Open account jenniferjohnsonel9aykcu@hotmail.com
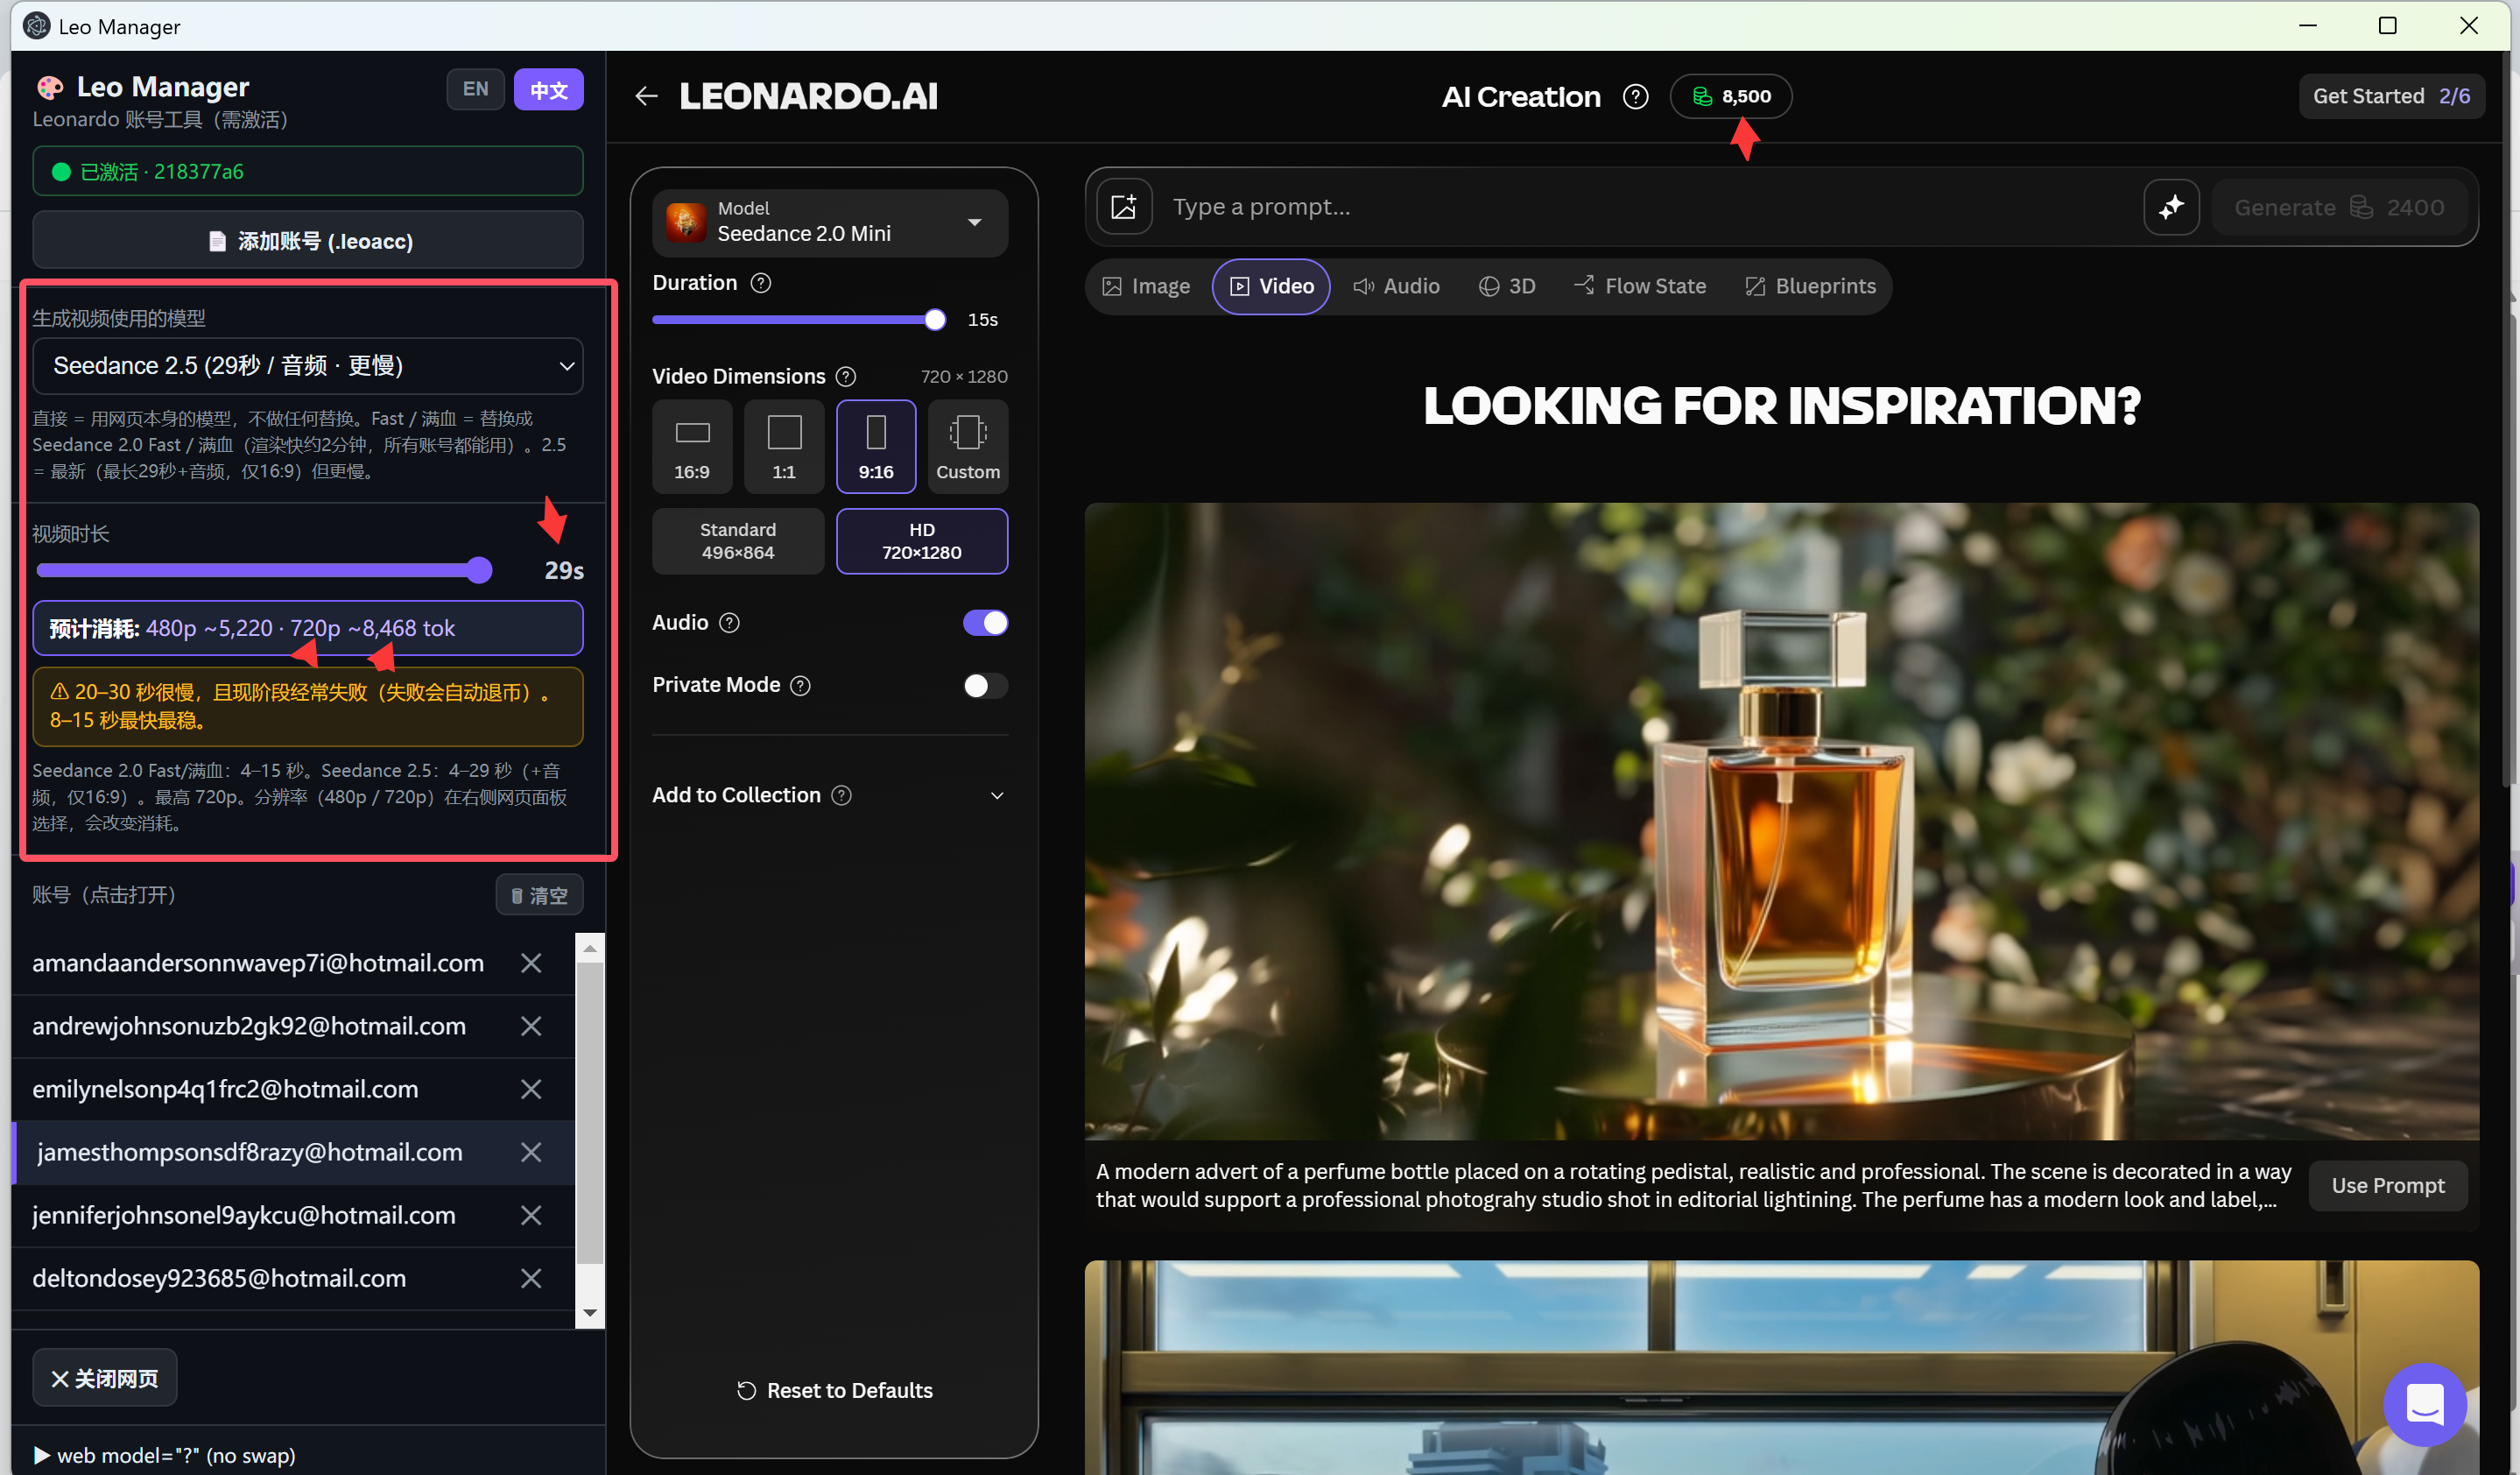 (x=244, y=1215)
